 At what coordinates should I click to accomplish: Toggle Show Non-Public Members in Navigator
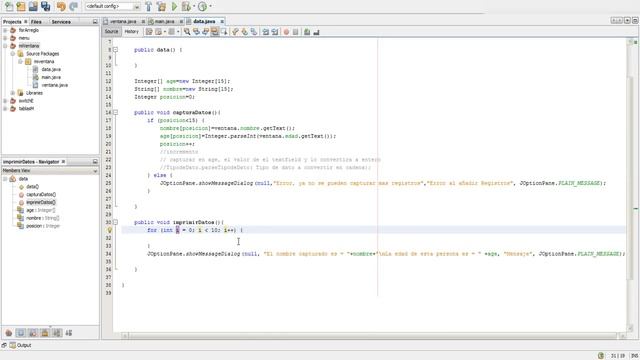tap(45, 333)
